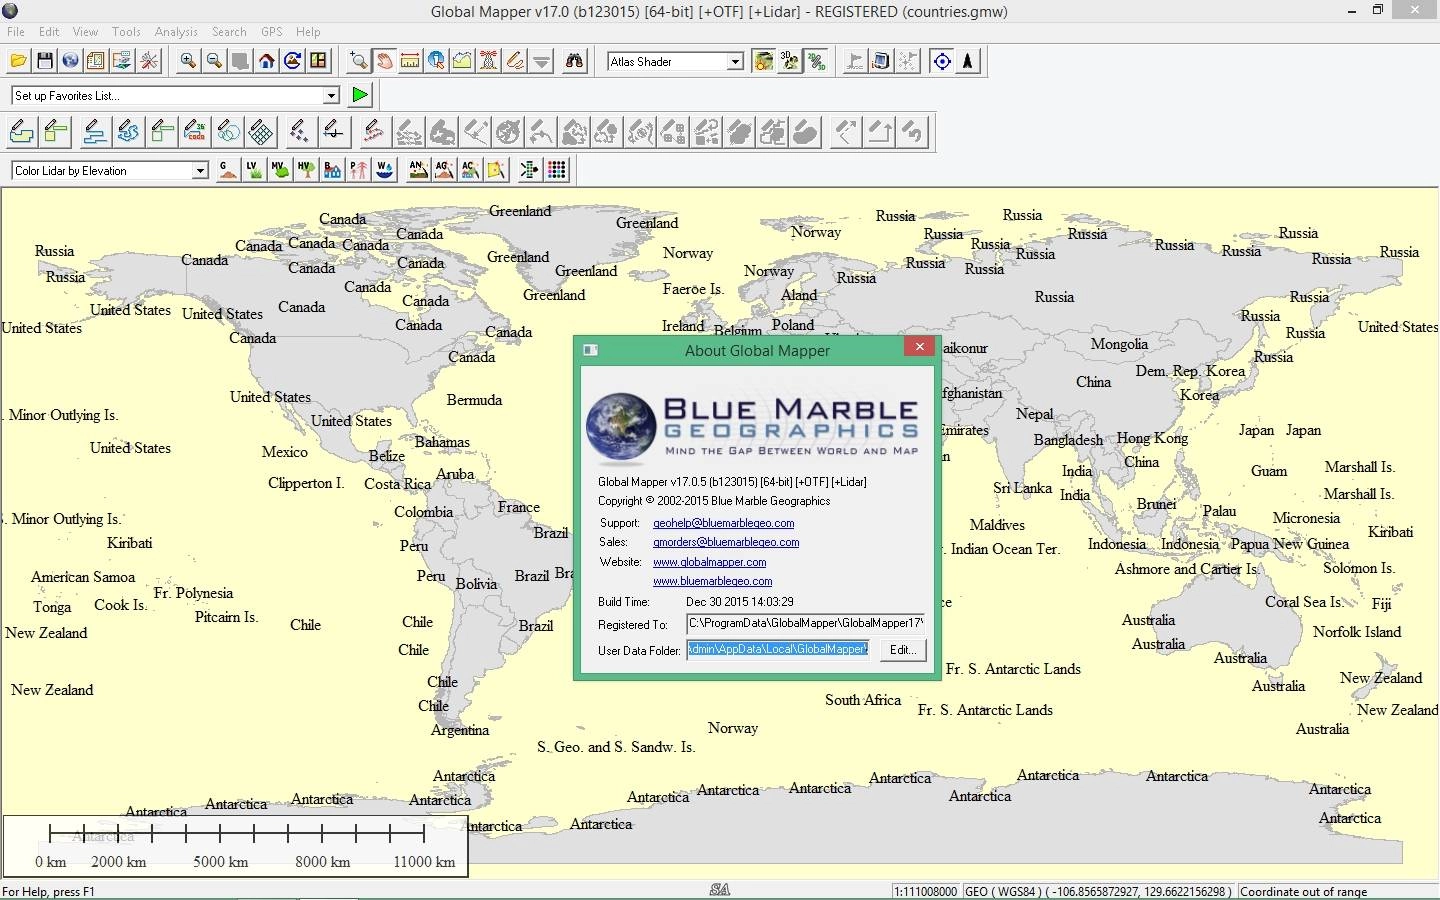Open online data via the globe icon

70,61
